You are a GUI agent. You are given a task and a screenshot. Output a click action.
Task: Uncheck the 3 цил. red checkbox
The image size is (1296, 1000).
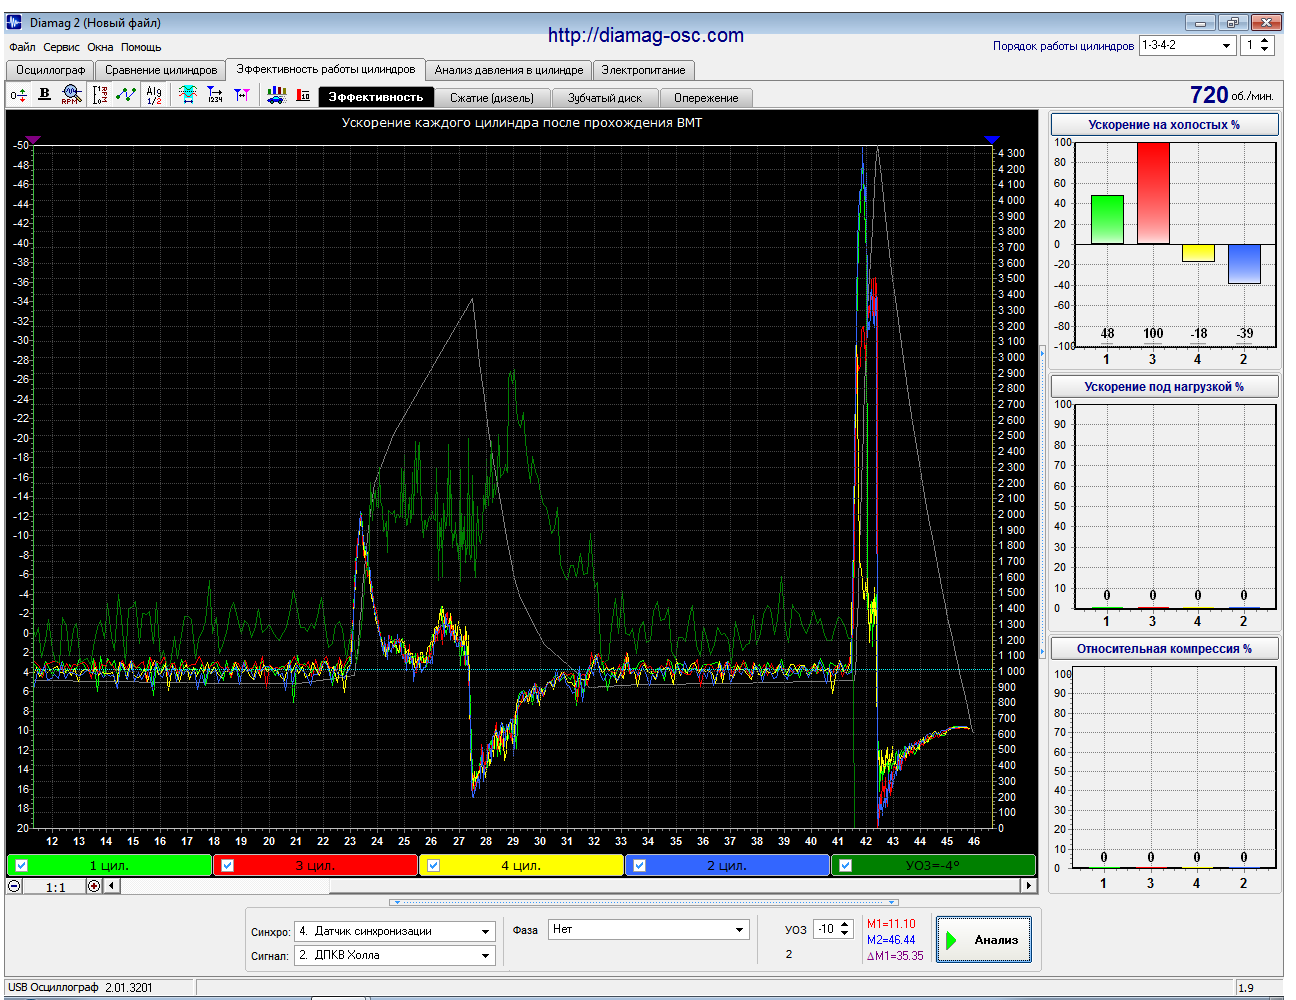228,865
